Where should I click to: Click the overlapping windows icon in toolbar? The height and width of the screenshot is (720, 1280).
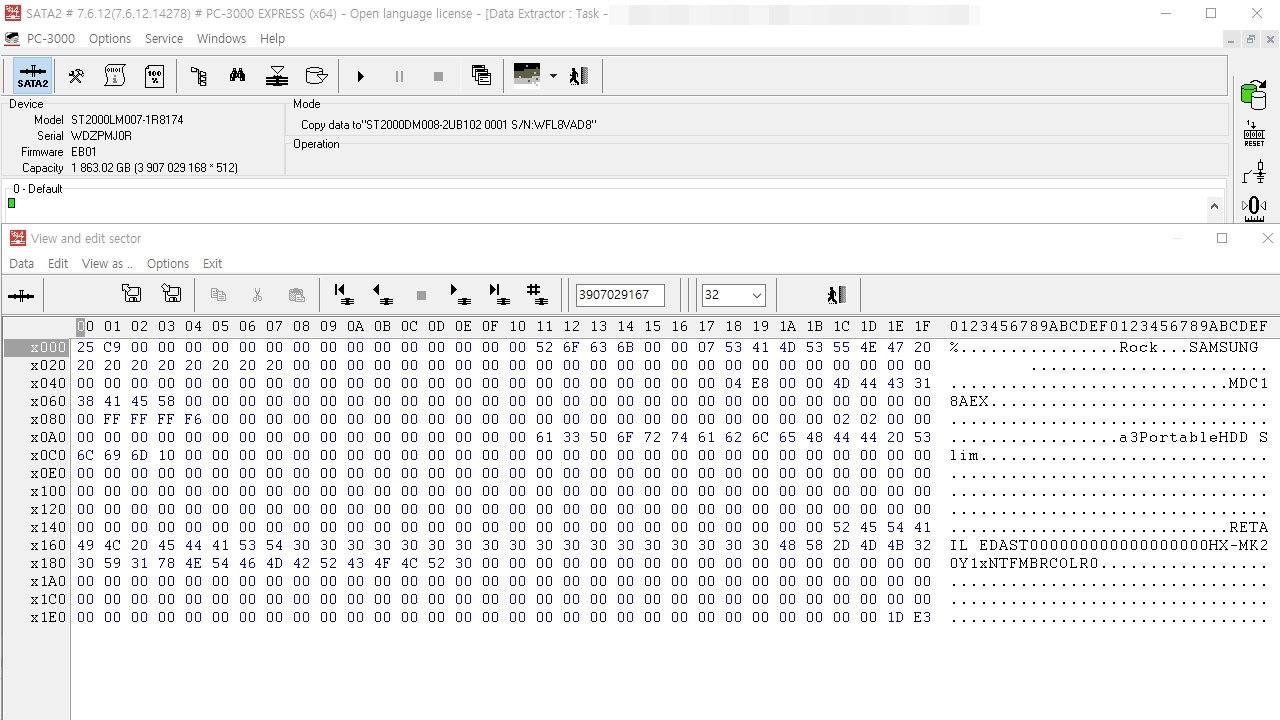click(481, 76)
